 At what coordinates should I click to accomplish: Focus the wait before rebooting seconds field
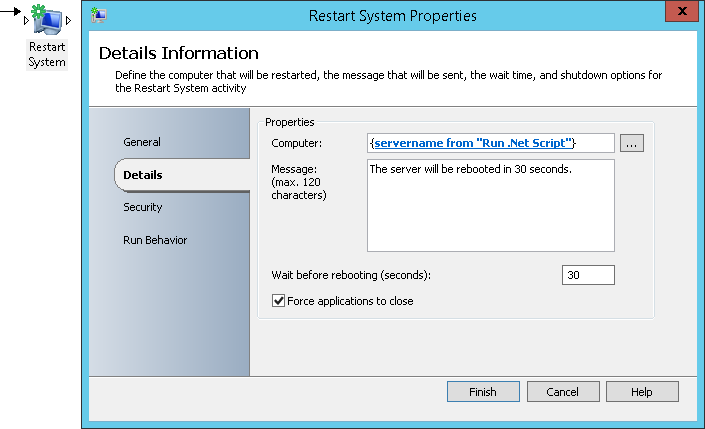tap(588, 275)
